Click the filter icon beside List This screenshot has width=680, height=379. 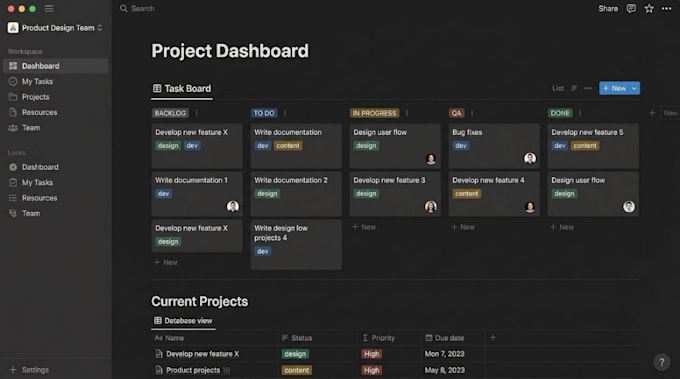[x=574, y=88]
